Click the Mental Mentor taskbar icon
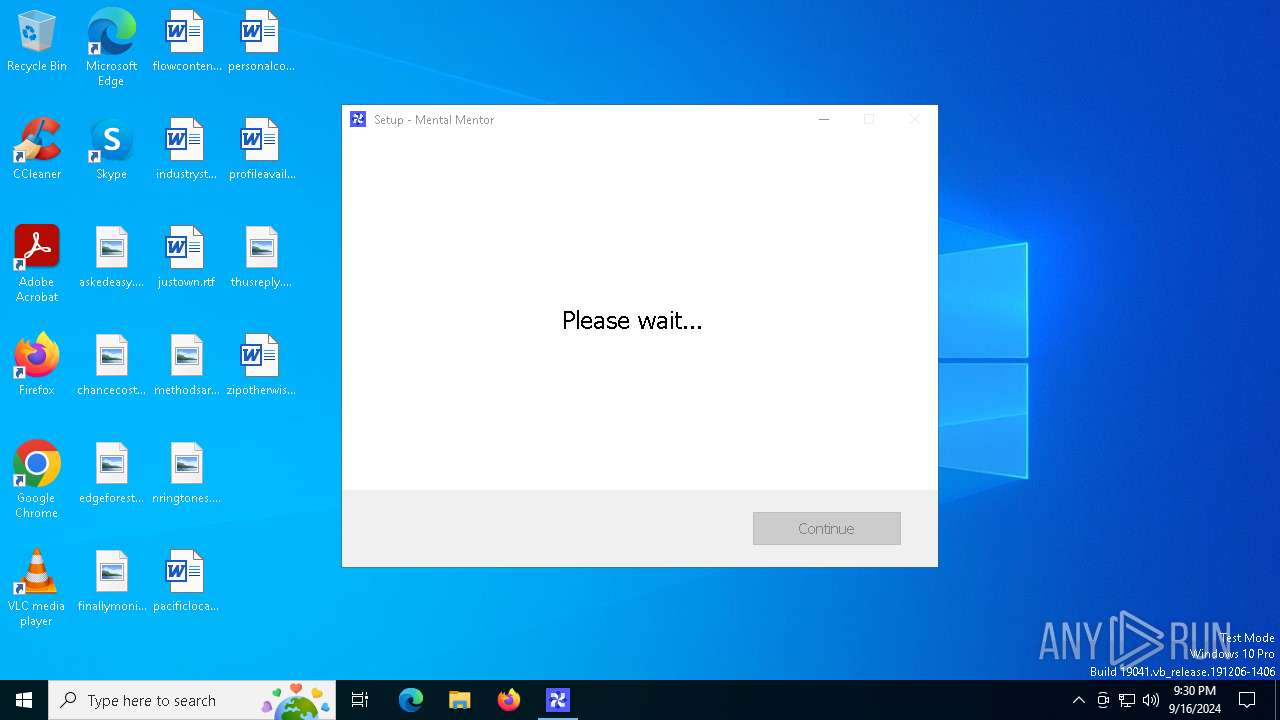Screen dimensions: 1280x720 click(x=558, y=700)
